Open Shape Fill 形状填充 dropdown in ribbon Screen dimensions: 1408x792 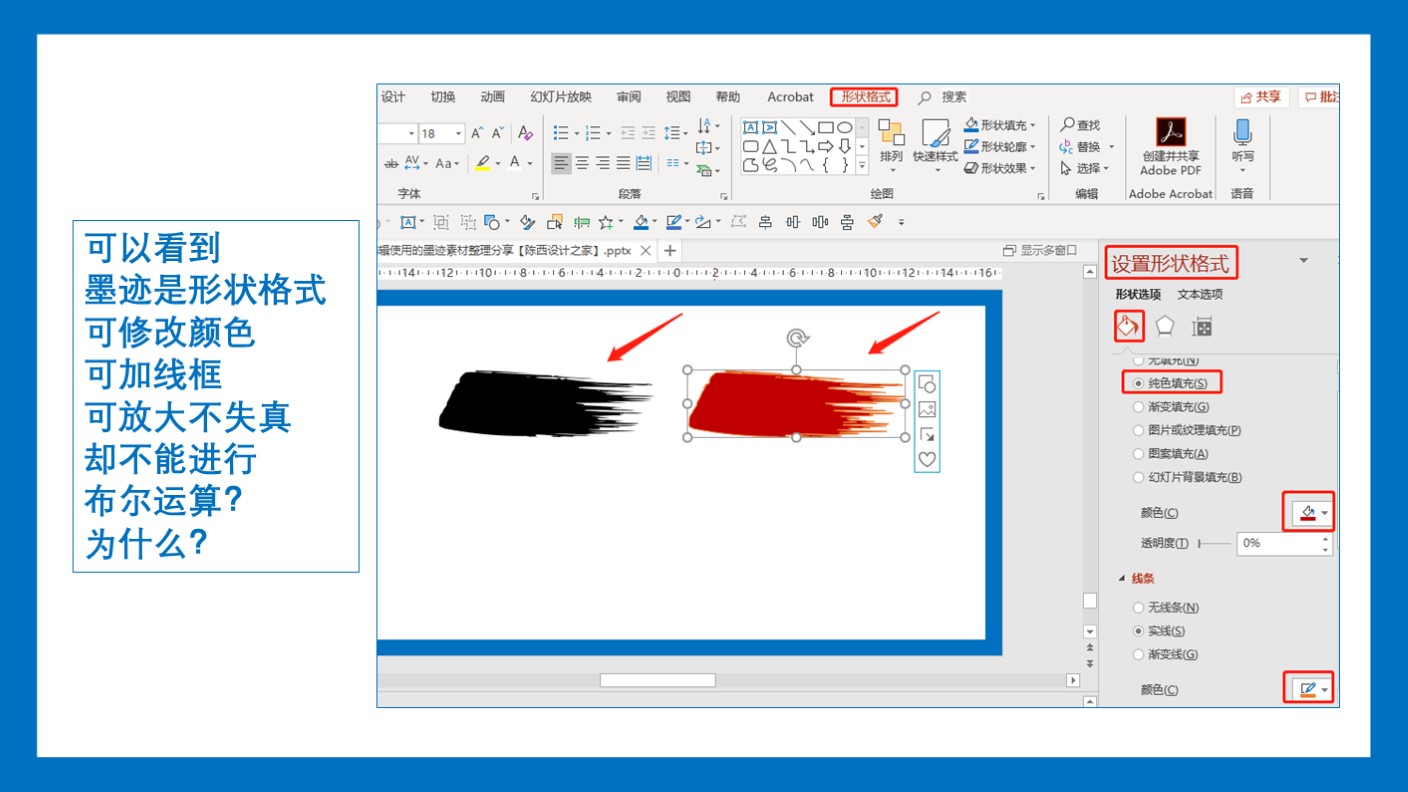pos(1032,125)
